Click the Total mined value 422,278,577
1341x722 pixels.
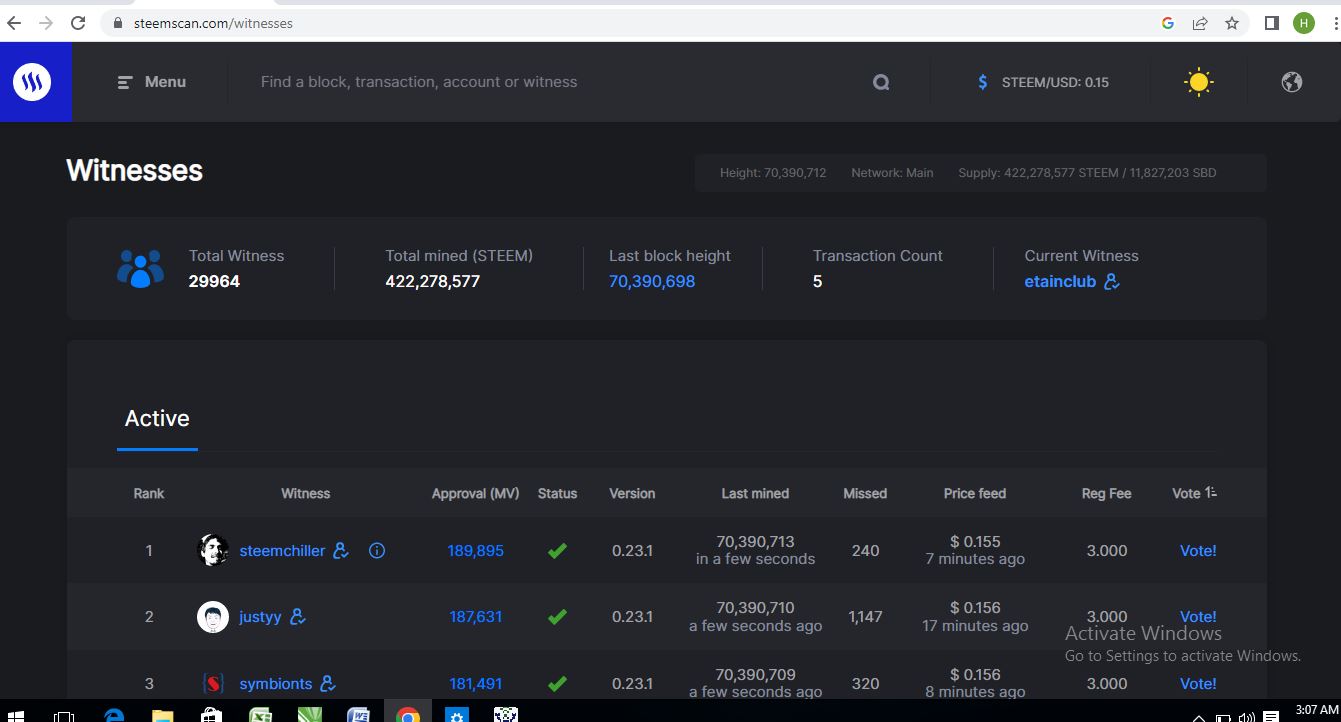pyautogui.click(x=433, y=281)
